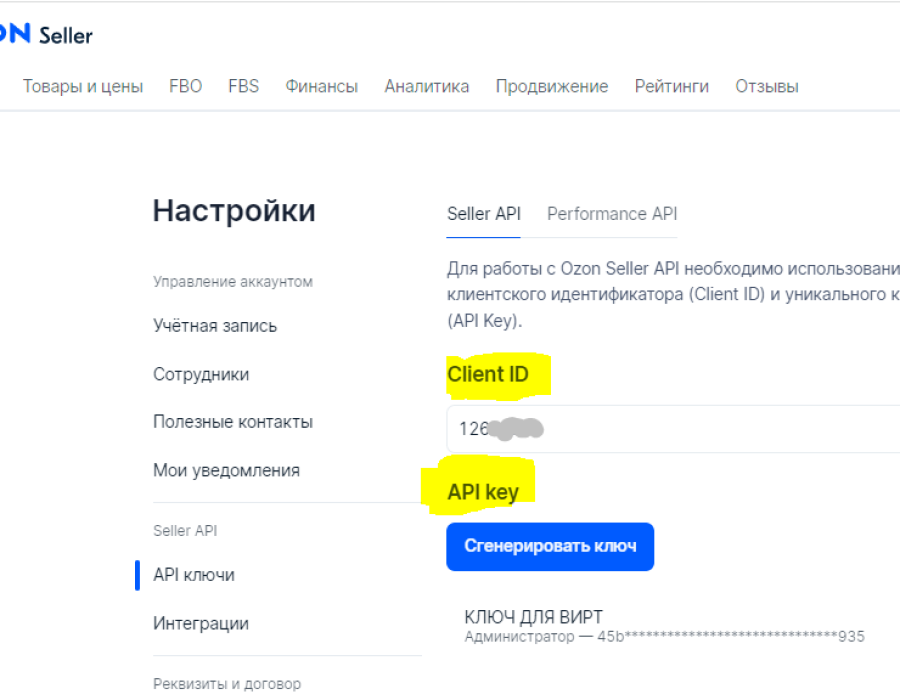Open Учётная запись settings
Viewport: 900px width, 700px height.
[x=215, y=326]
